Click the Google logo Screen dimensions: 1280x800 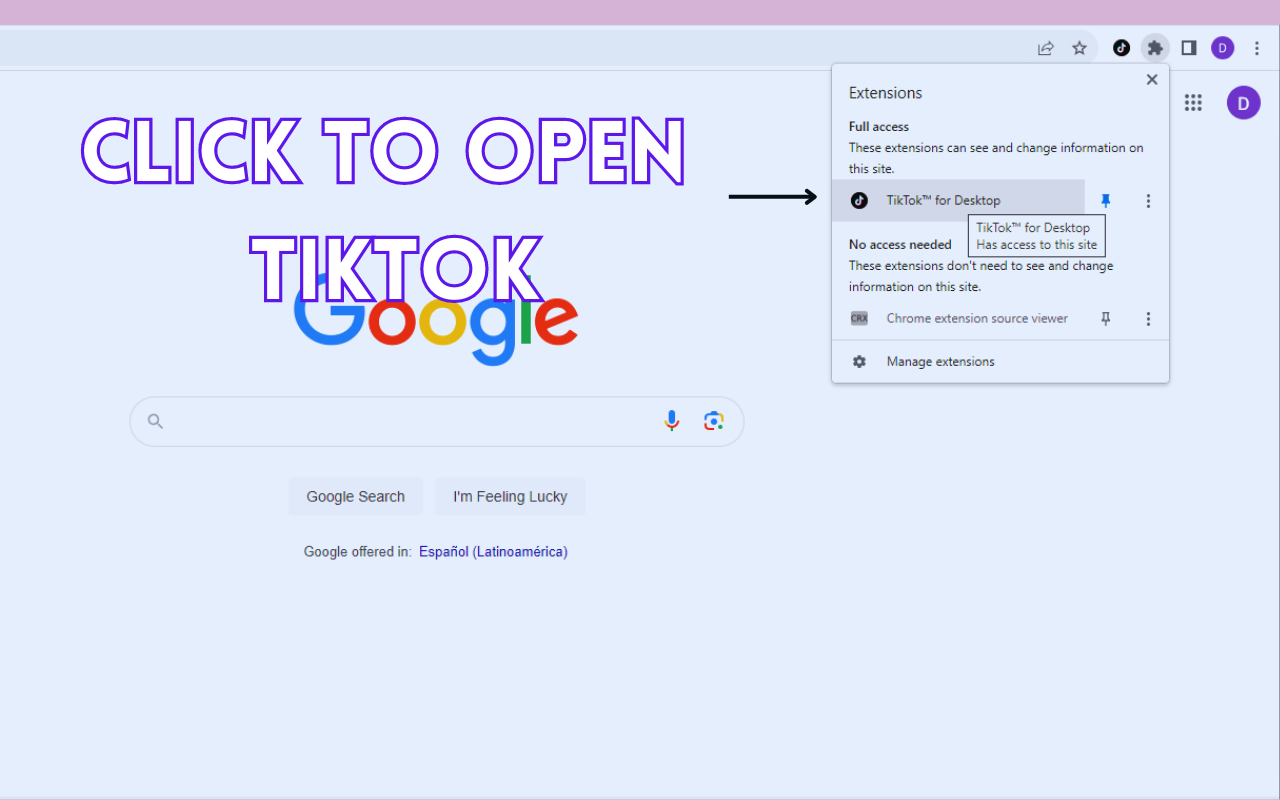[436, 318]
